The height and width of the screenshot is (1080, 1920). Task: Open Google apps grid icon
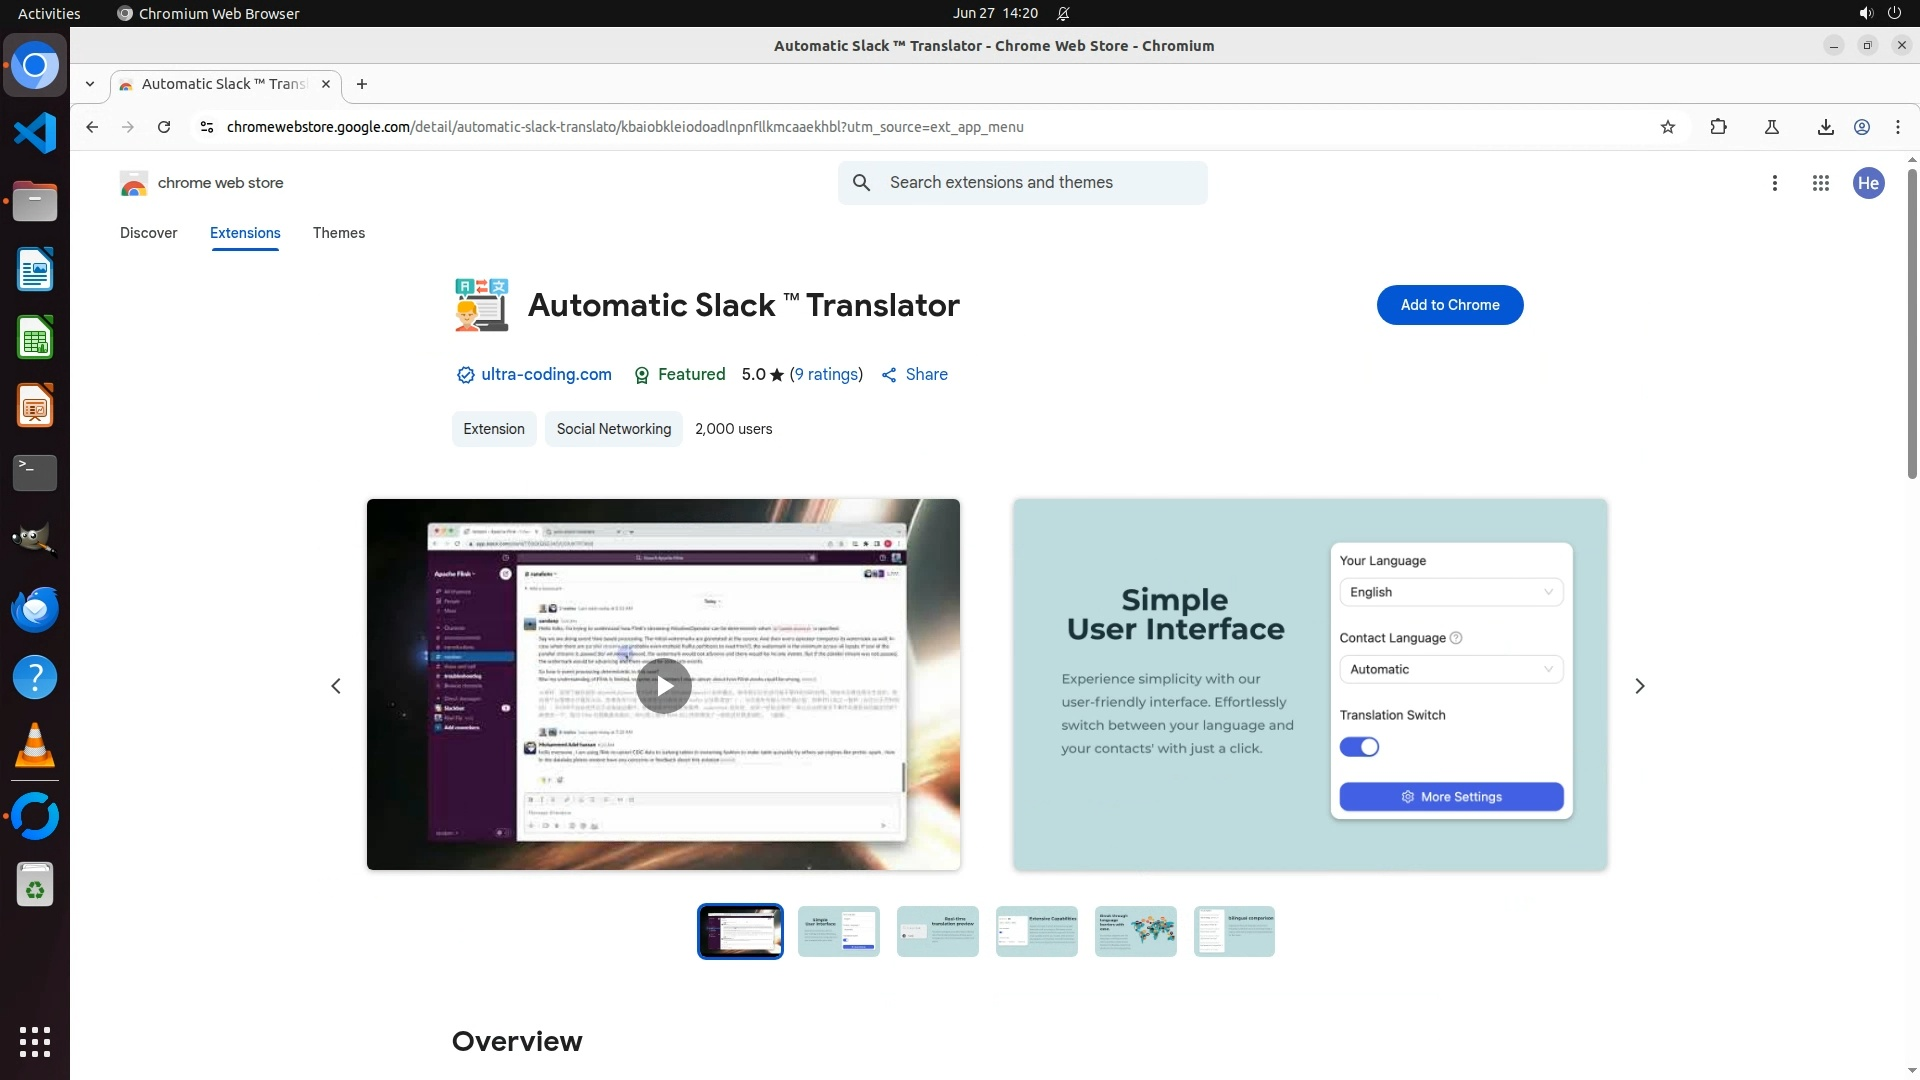pyautogui.click(x=1820, y=183)
